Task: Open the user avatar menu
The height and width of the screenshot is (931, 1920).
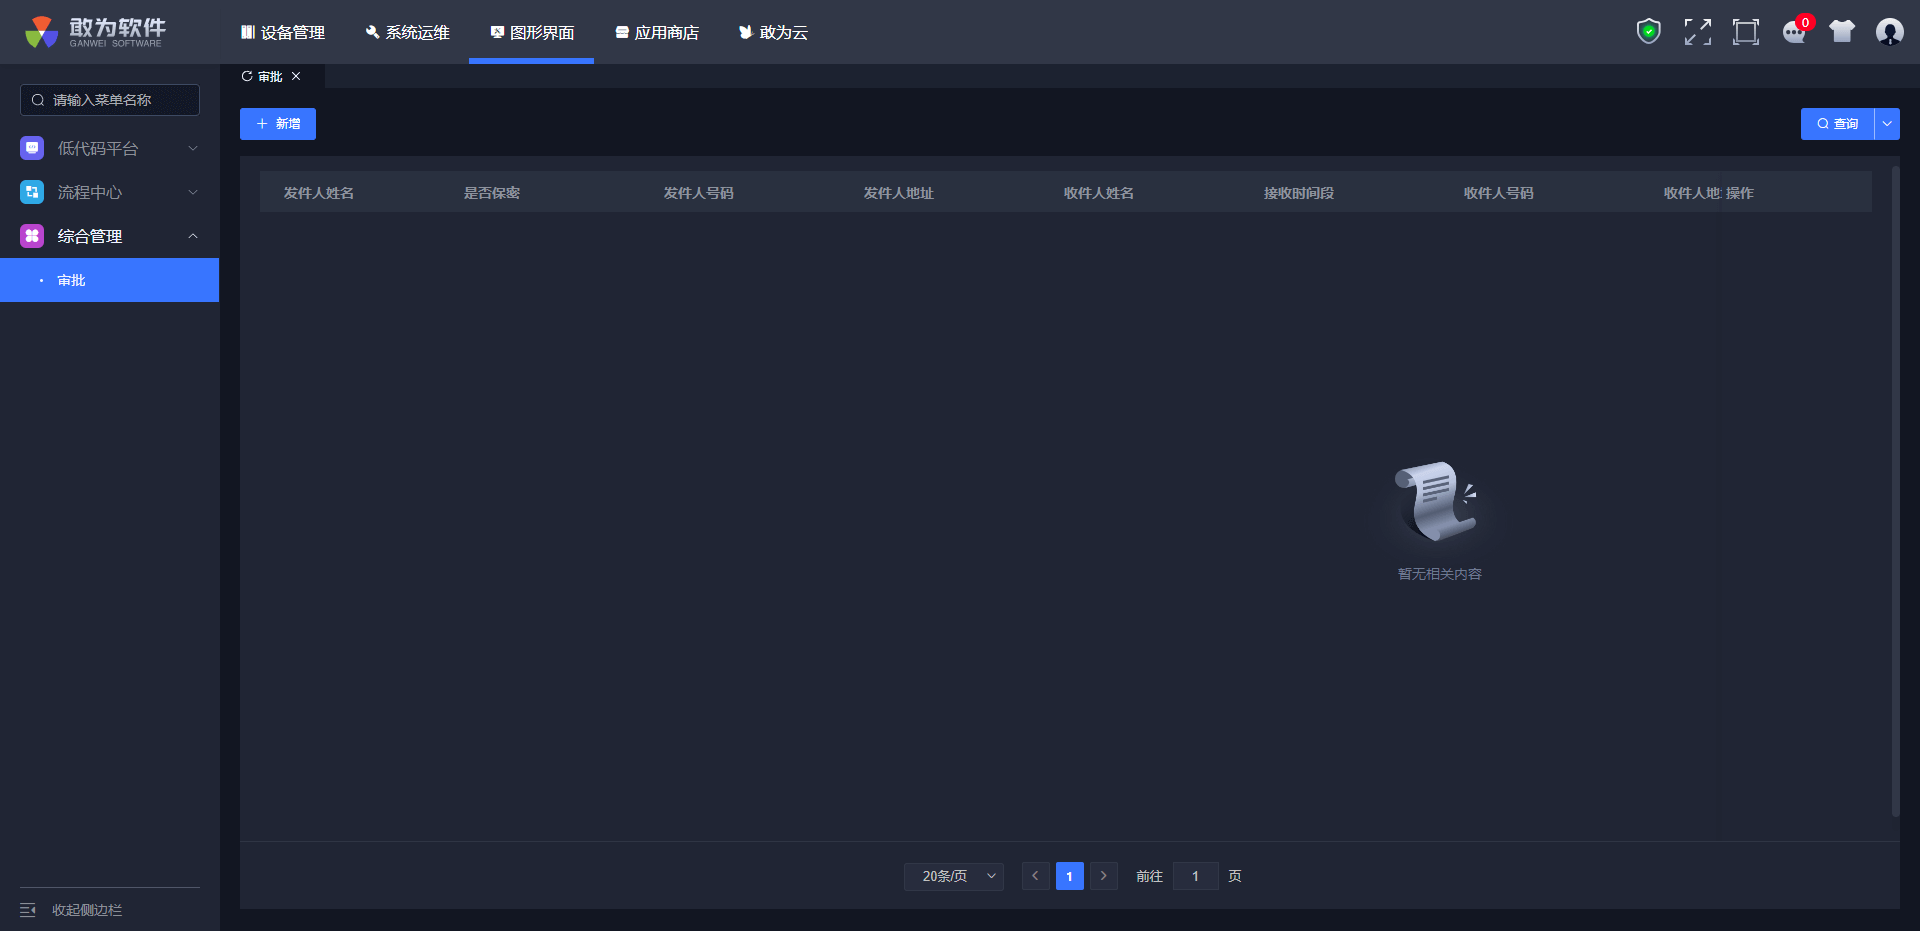Action: [x=1889, y=32]
